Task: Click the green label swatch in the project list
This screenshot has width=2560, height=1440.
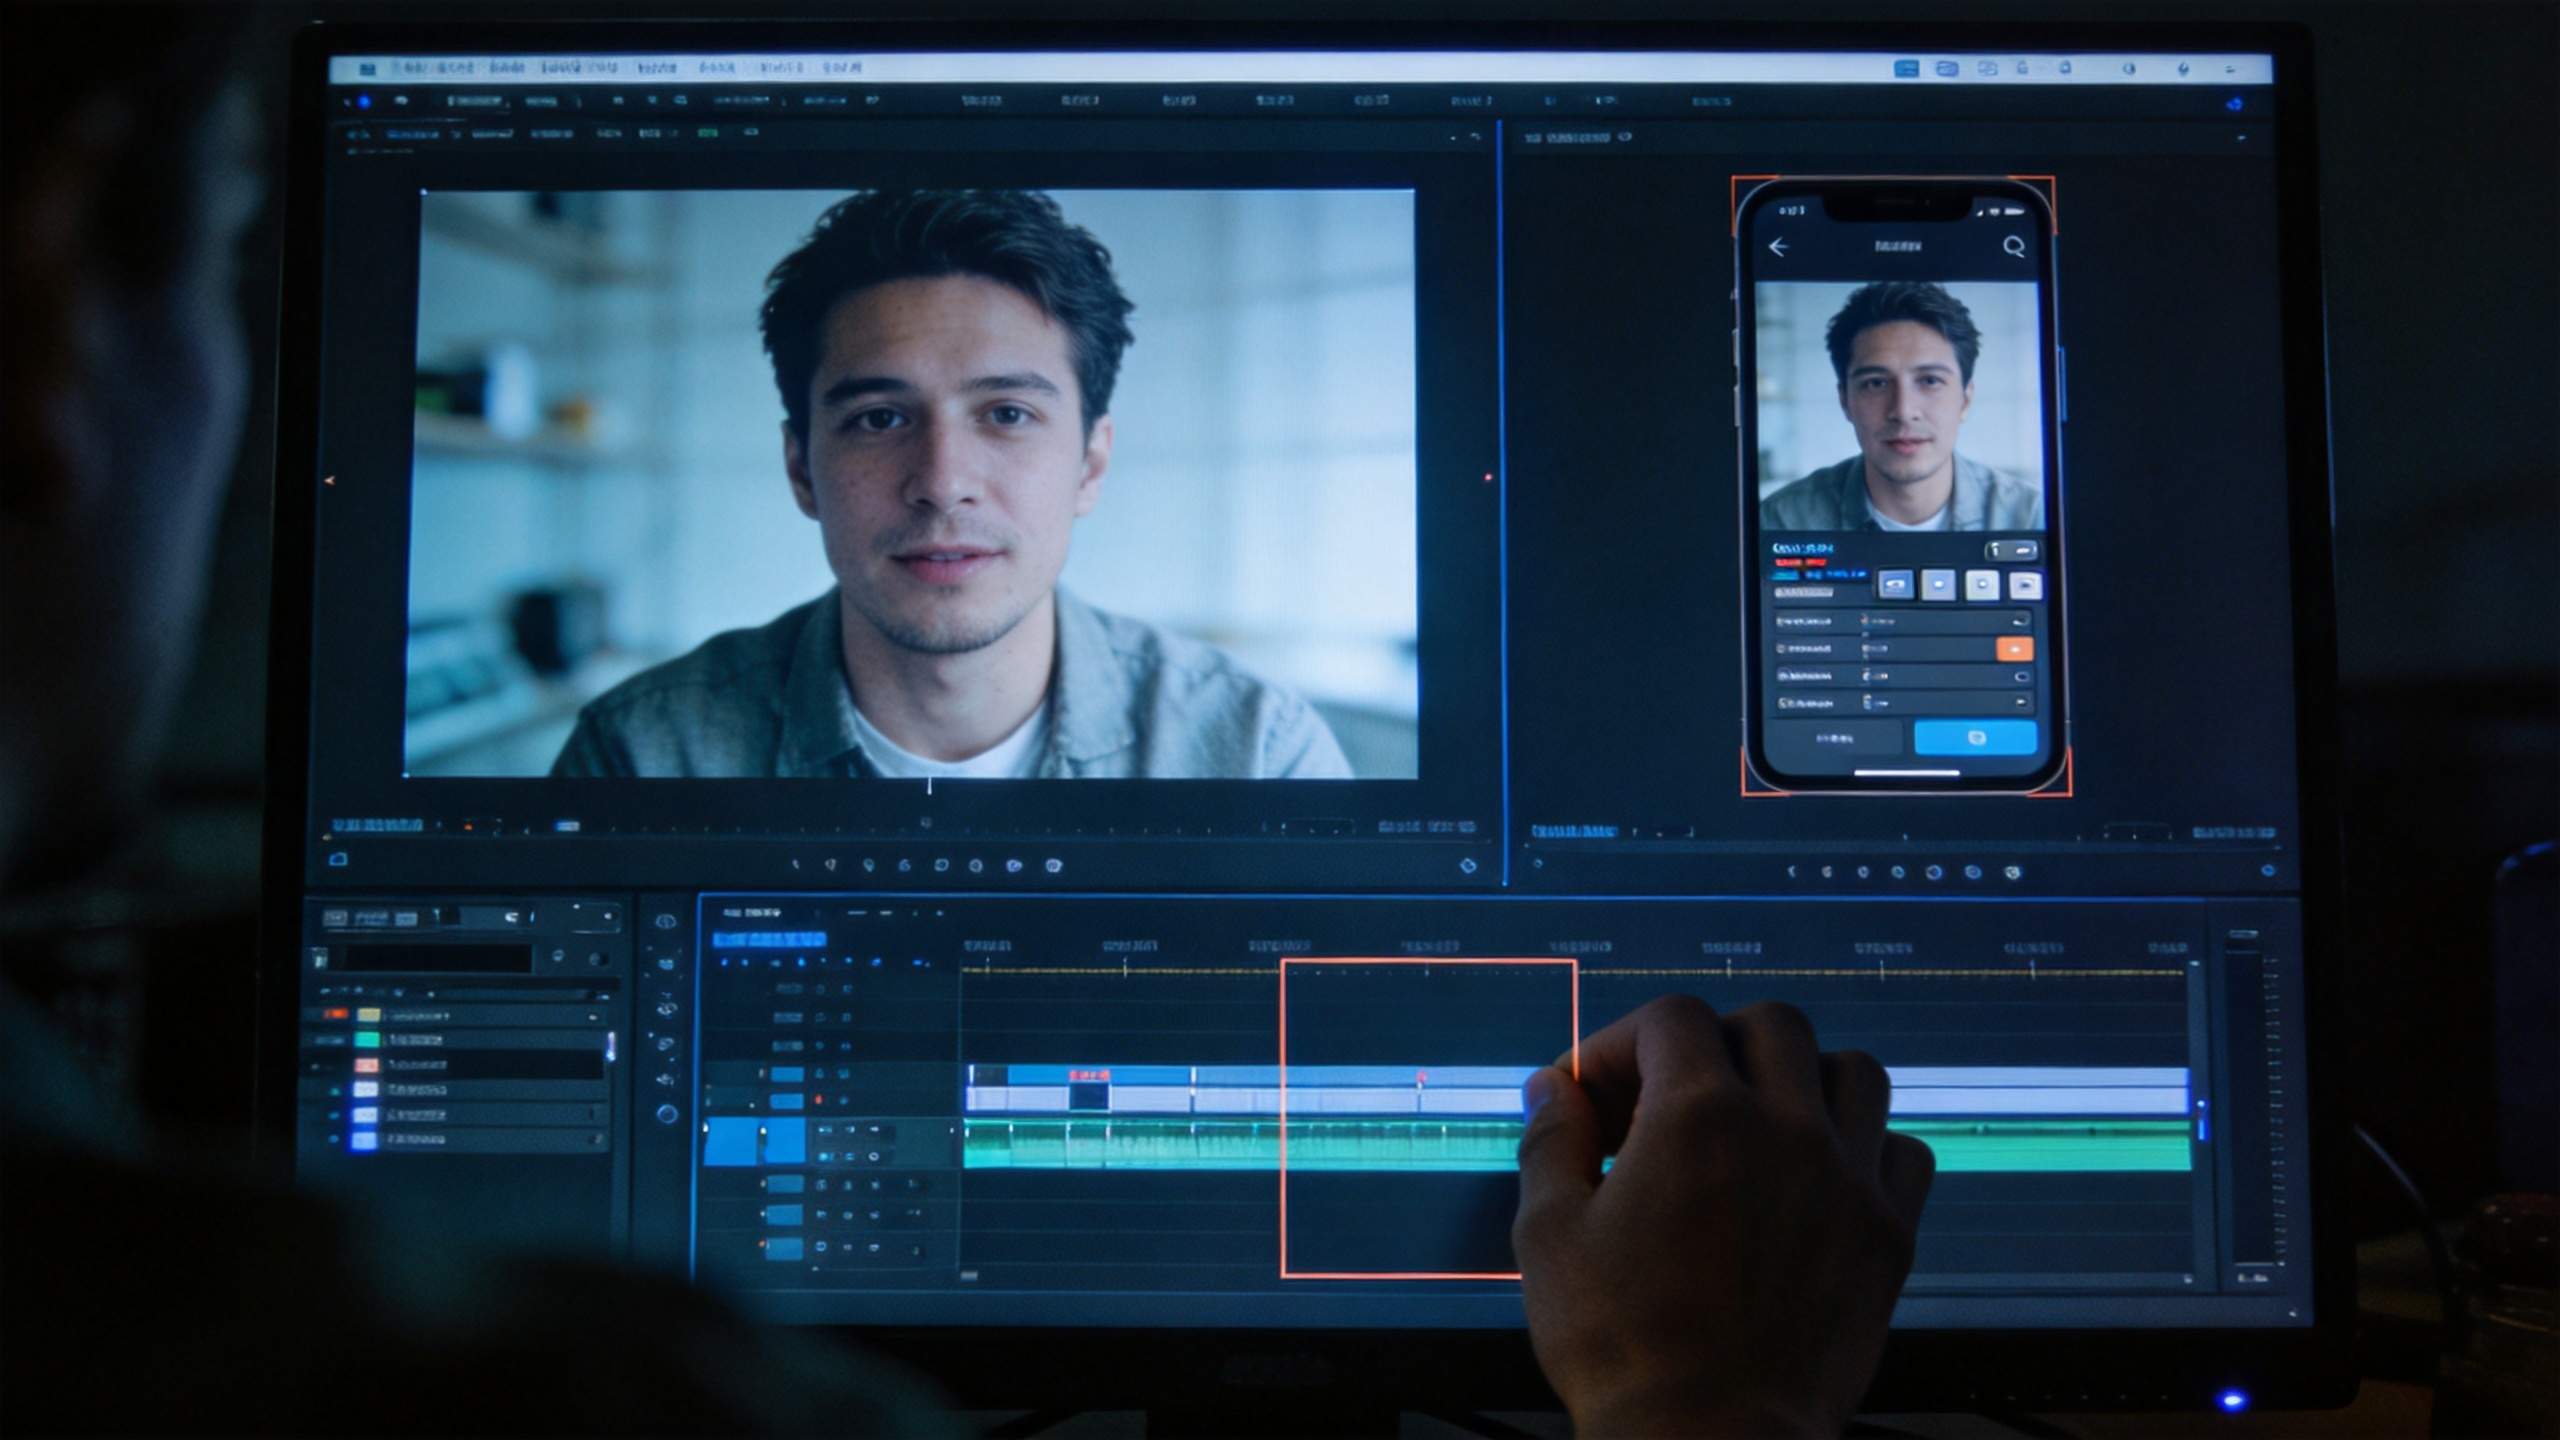Action: coord(368,1040)
